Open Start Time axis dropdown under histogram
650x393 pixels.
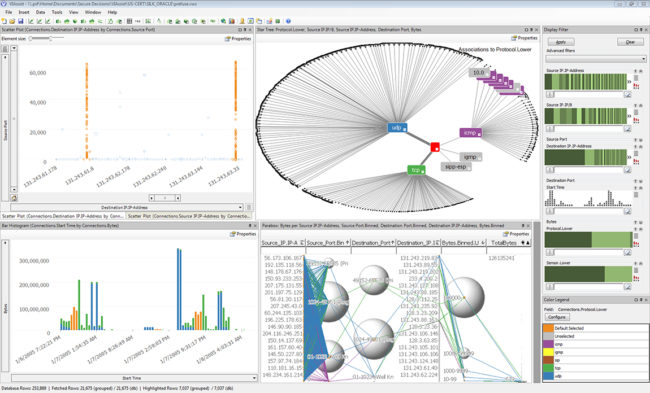[134, 378]
